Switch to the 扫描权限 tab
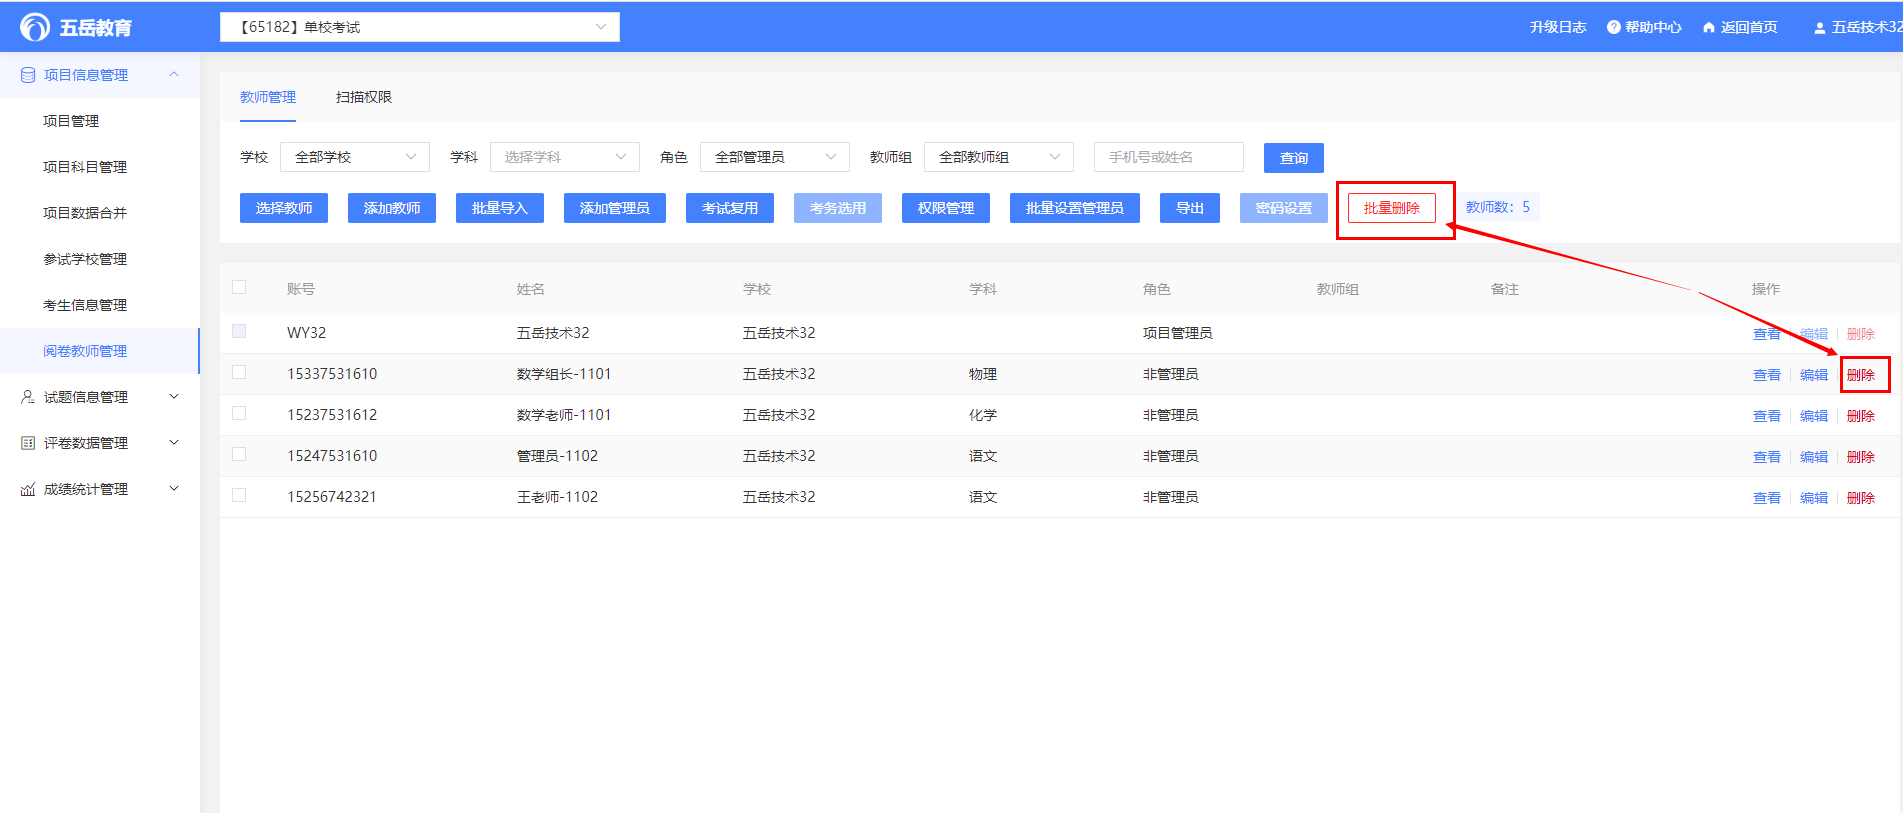The width and height of the screenshot is (1903, 813). (363, 97)
